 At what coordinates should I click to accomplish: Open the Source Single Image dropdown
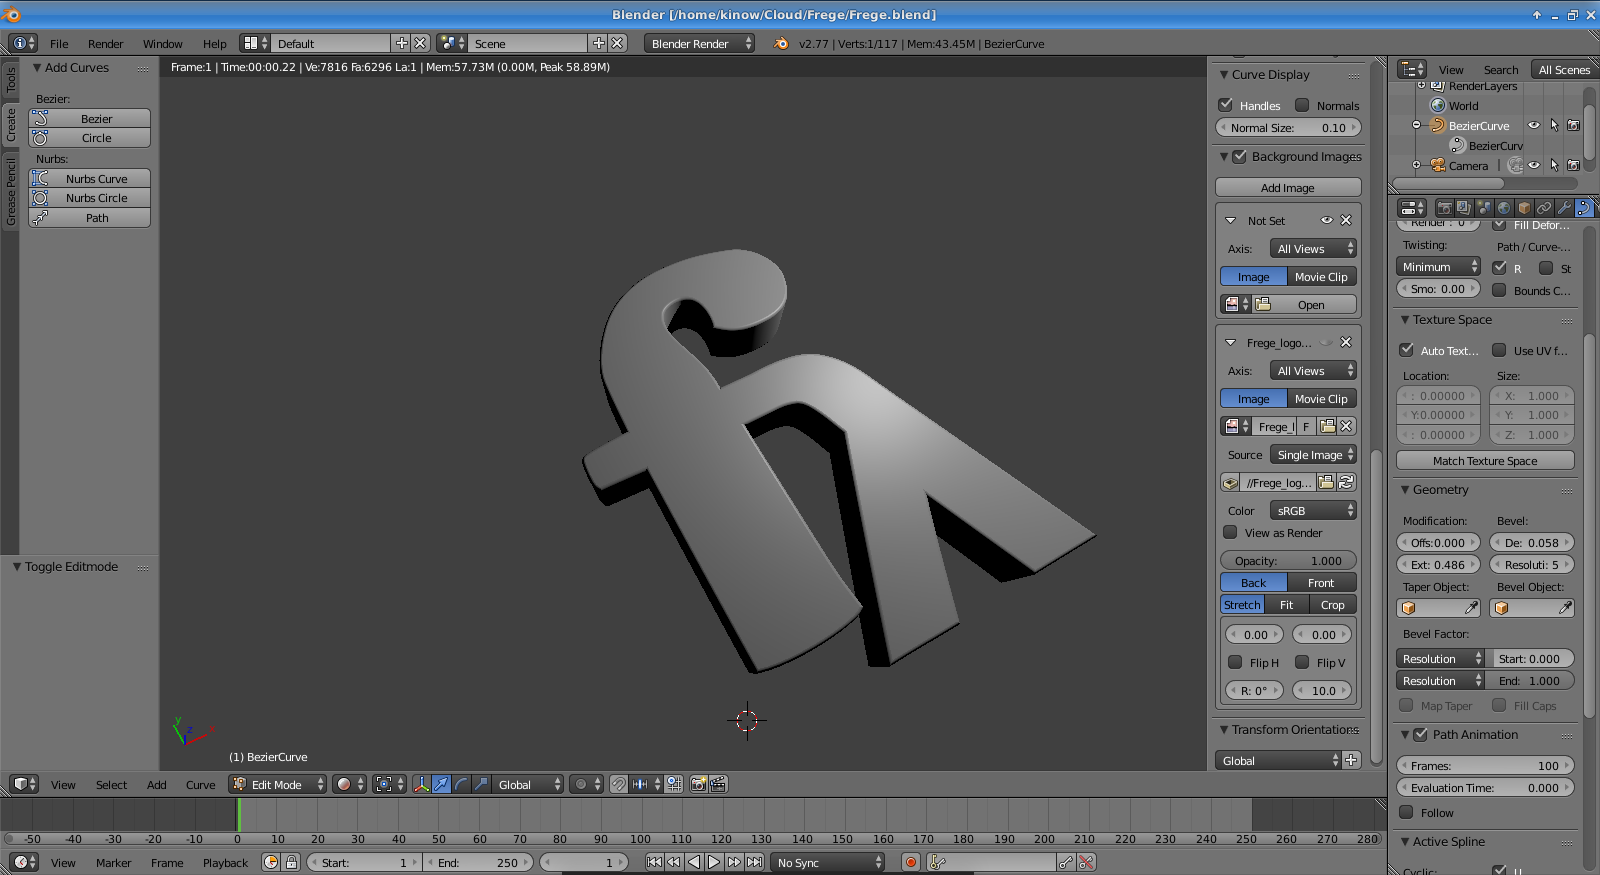[x=1313, y=454]
